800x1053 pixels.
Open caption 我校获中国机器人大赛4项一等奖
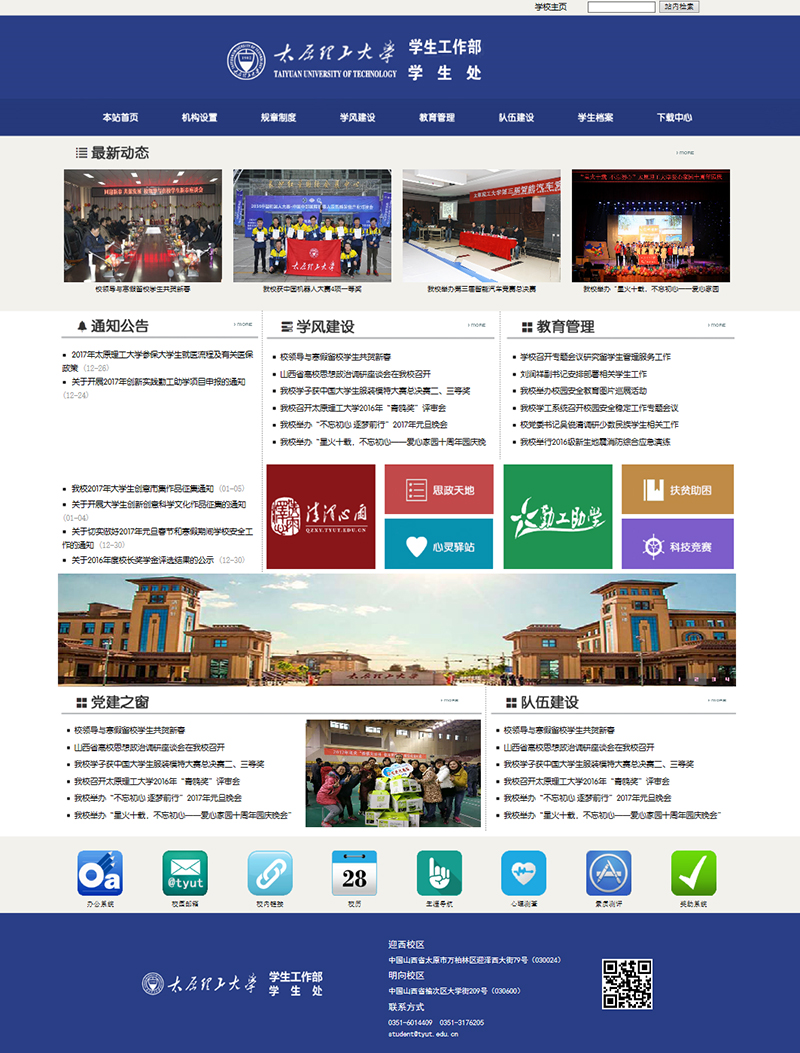coord(312,289)
